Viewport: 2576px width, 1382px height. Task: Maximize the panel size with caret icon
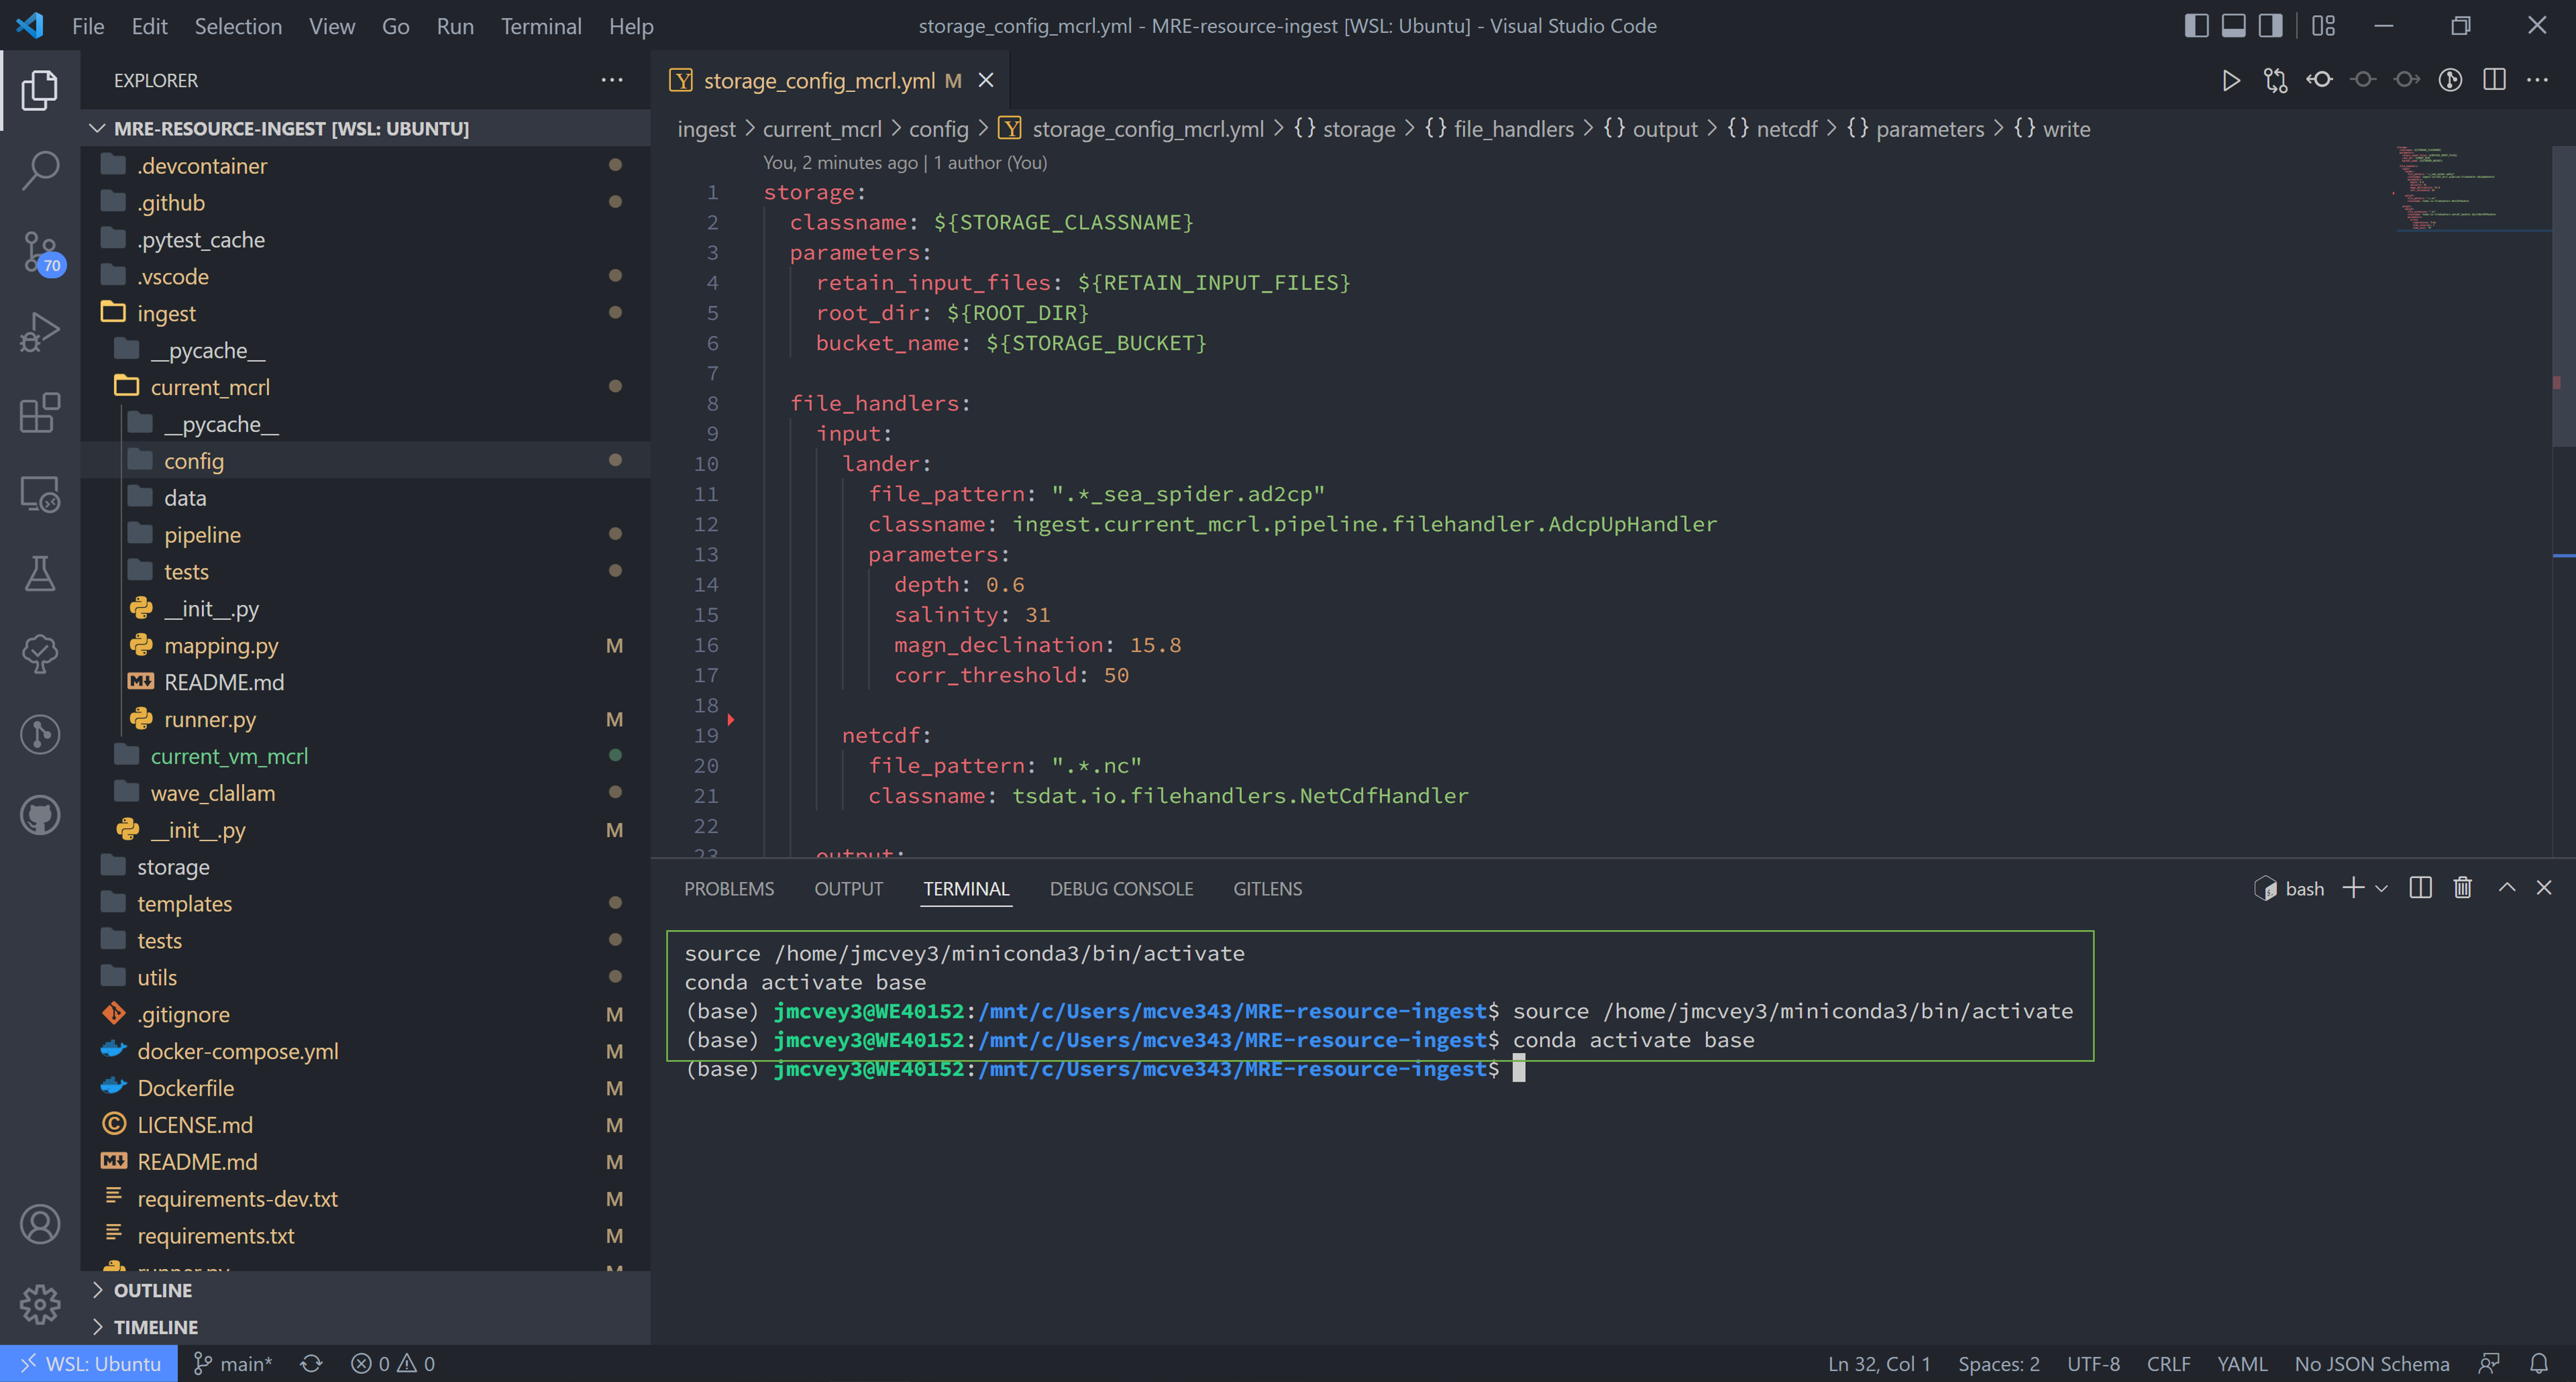coord(2507,888)
